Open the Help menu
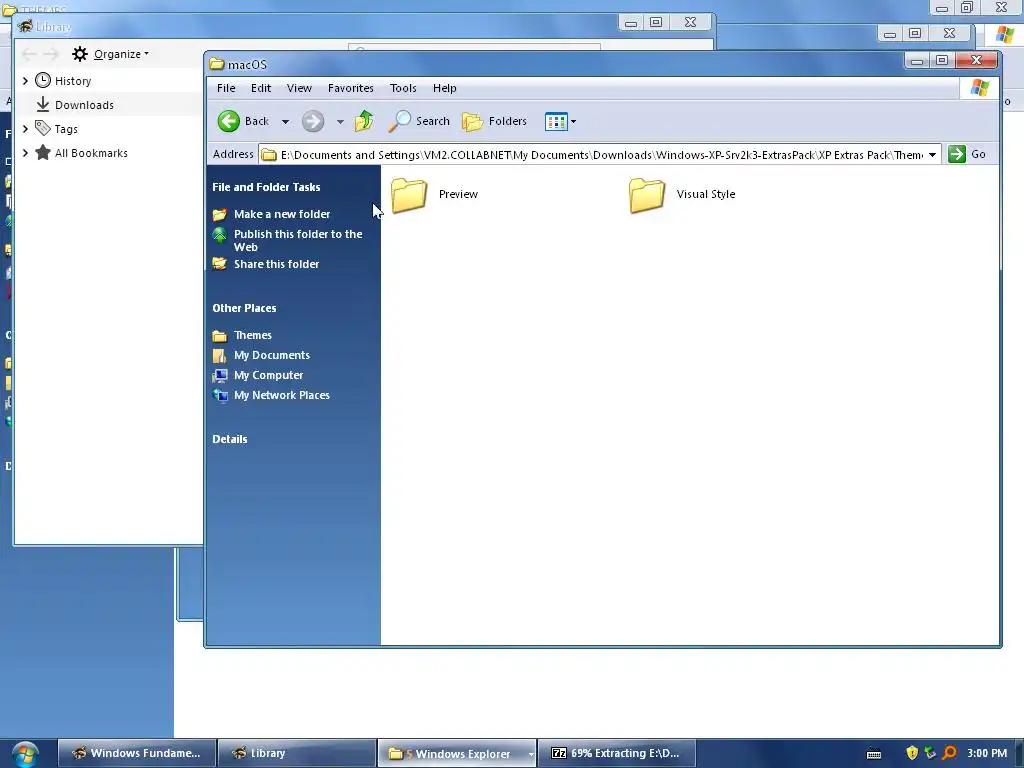 coord(445,88)
